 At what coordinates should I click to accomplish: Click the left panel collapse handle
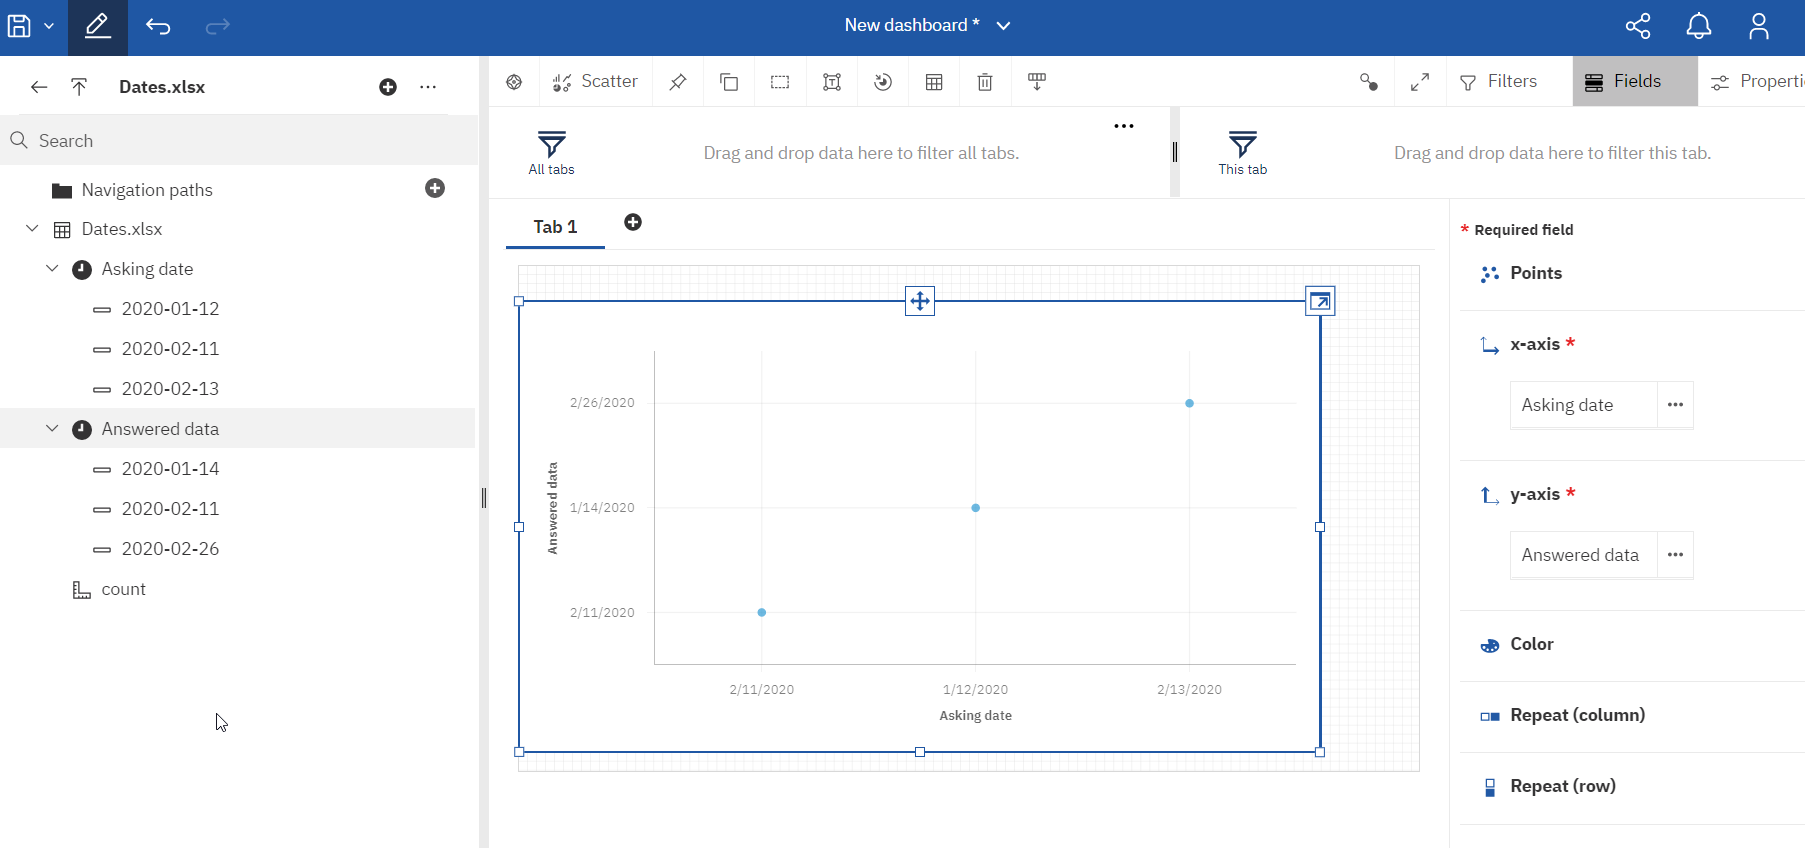tap(484, 498)
